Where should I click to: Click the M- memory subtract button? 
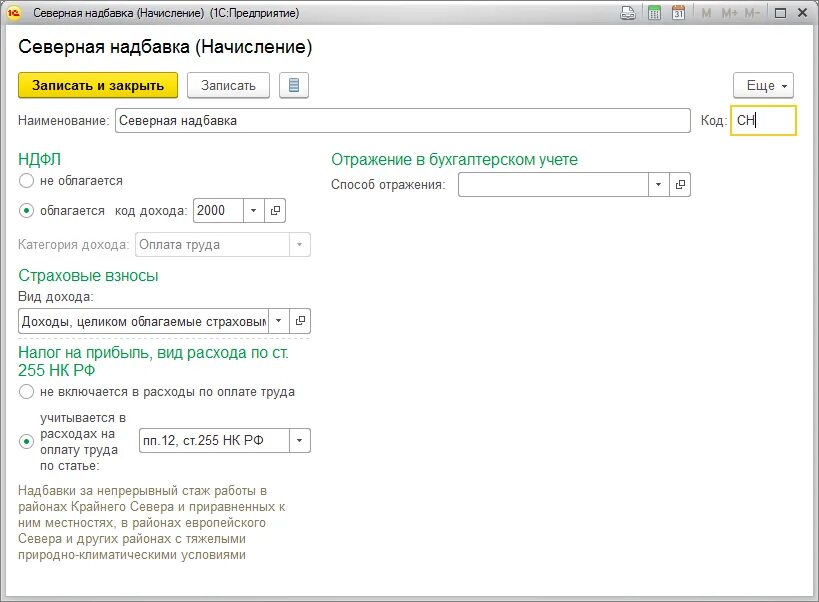[752, 13]
